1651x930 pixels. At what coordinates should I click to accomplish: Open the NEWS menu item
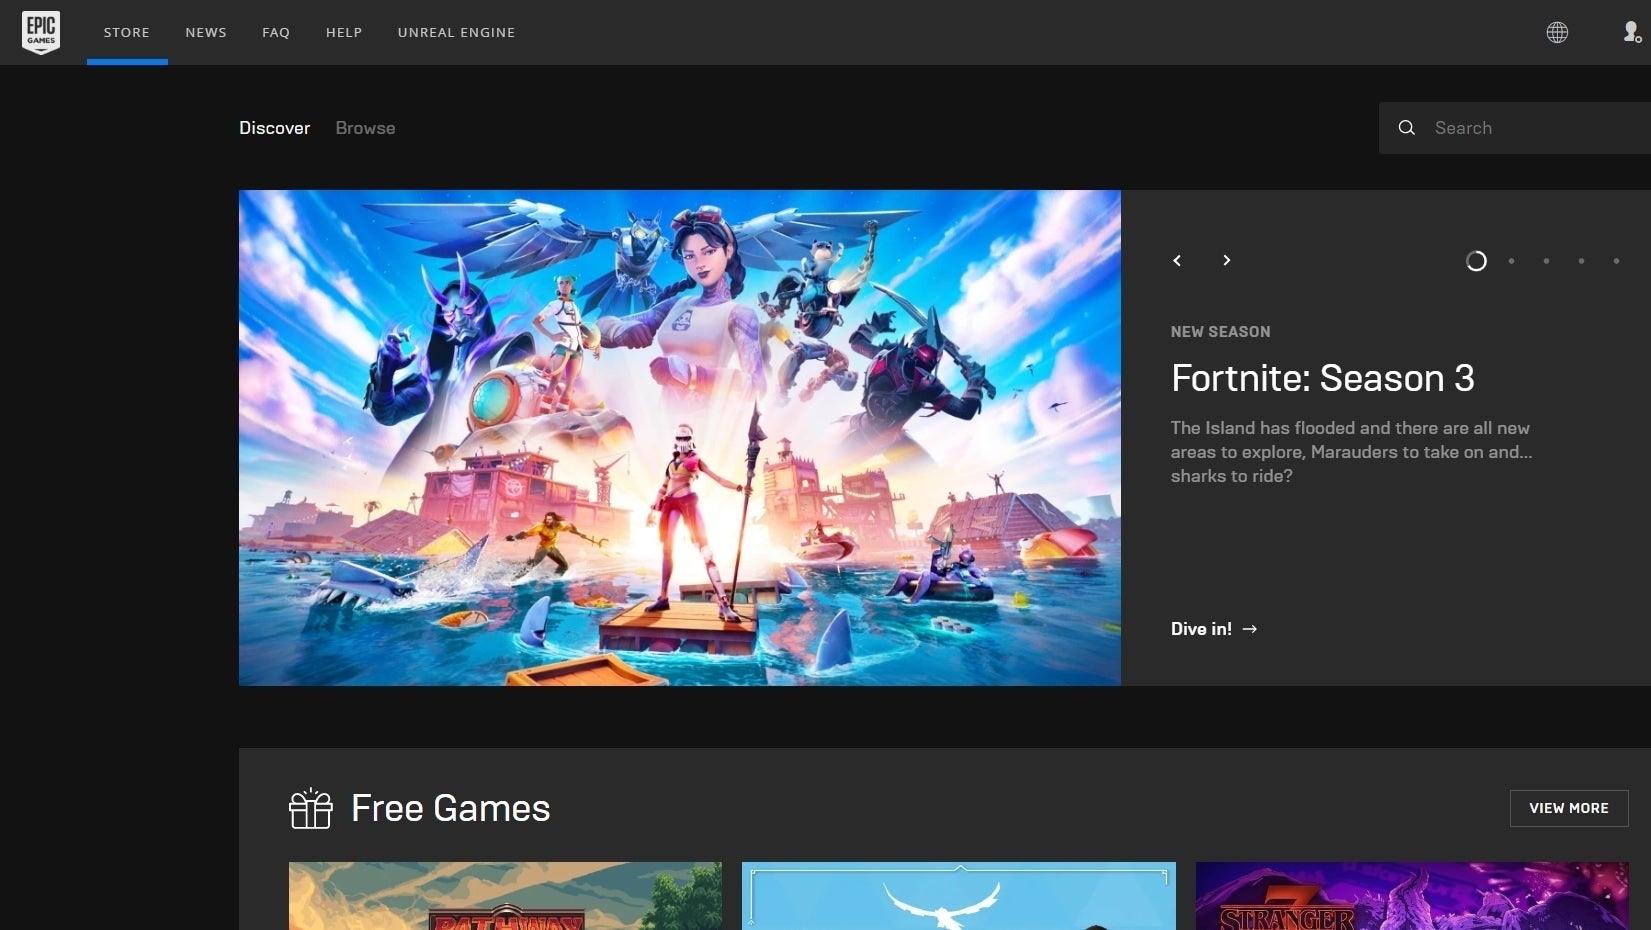click(206, 32)
